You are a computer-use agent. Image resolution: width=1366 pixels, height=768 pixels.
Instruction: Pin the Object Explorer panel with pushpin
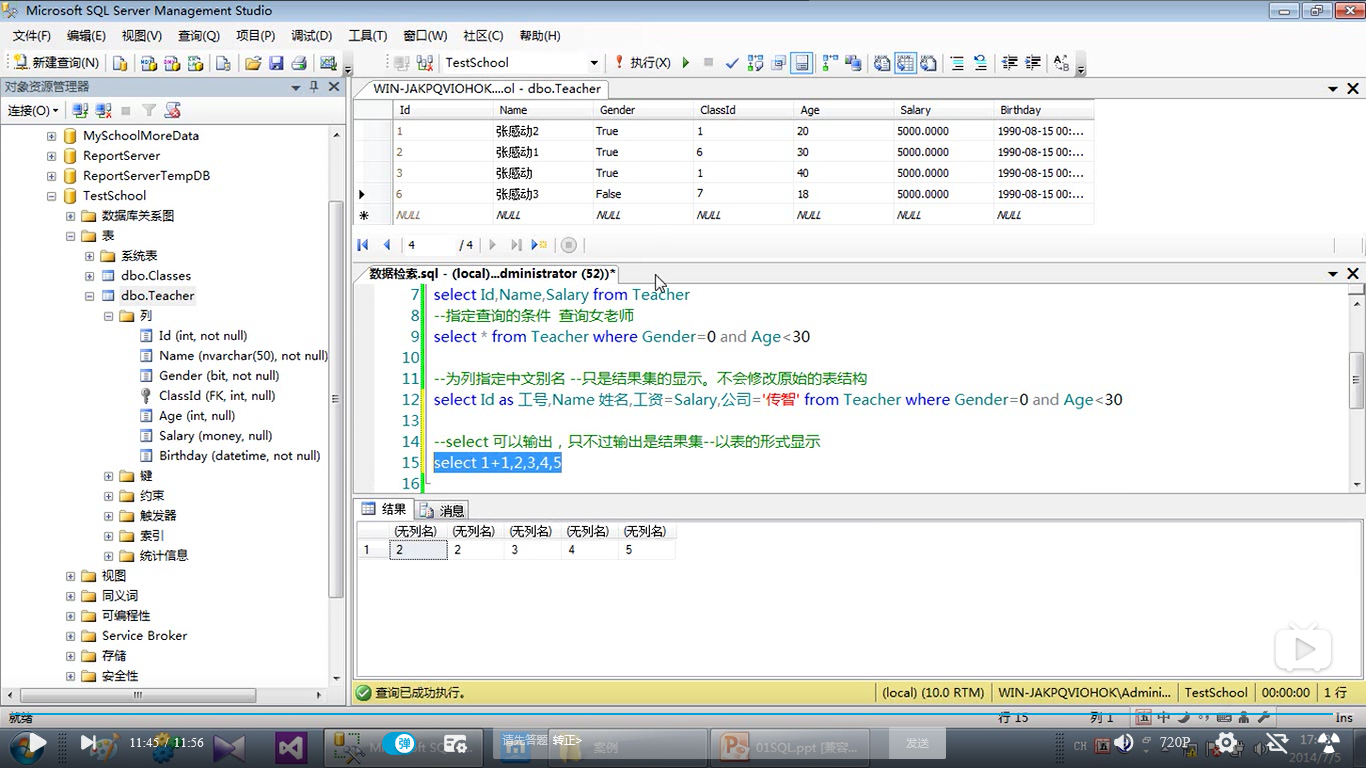pos(314,87)
